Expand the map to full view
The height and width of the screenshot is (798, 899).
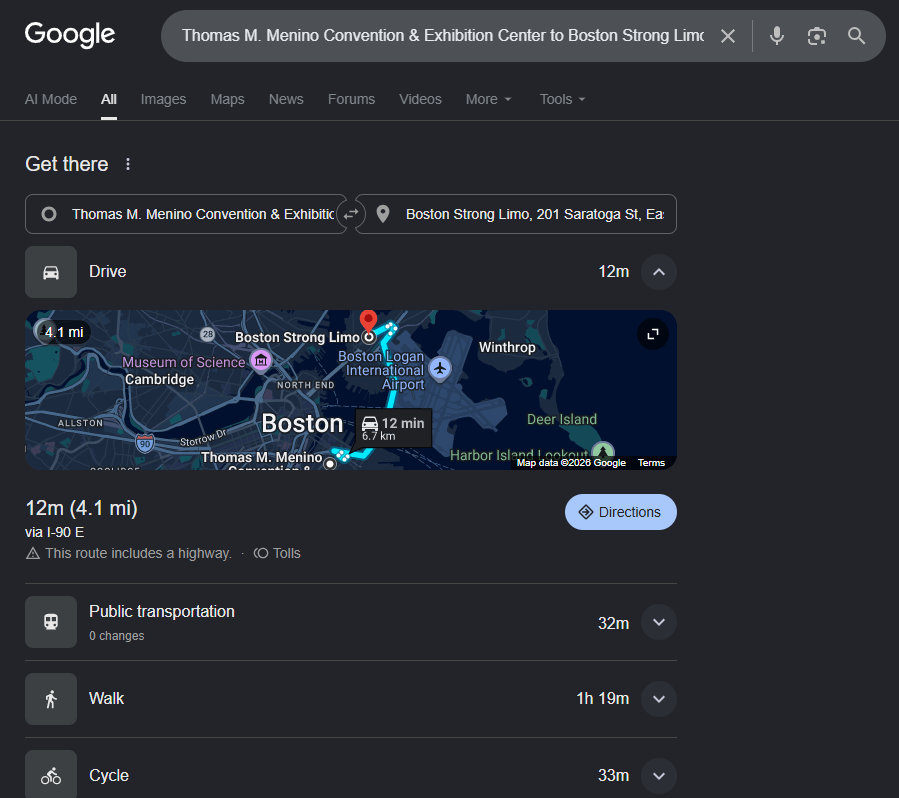(653, 334)
